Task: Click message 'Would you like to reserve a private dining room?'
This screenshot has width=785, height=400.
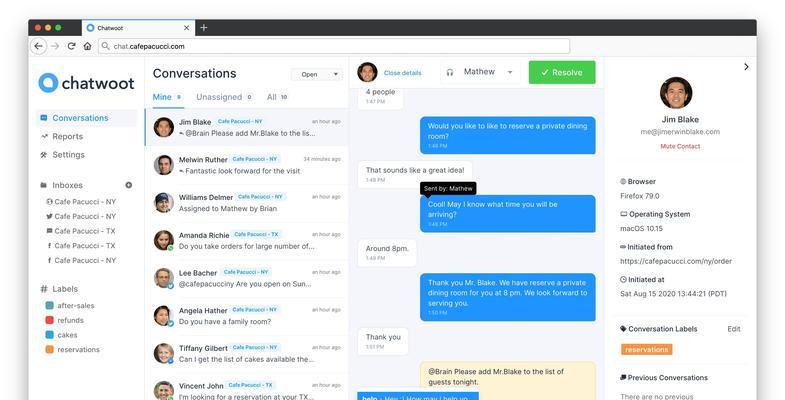Action: tap(508, 135)
